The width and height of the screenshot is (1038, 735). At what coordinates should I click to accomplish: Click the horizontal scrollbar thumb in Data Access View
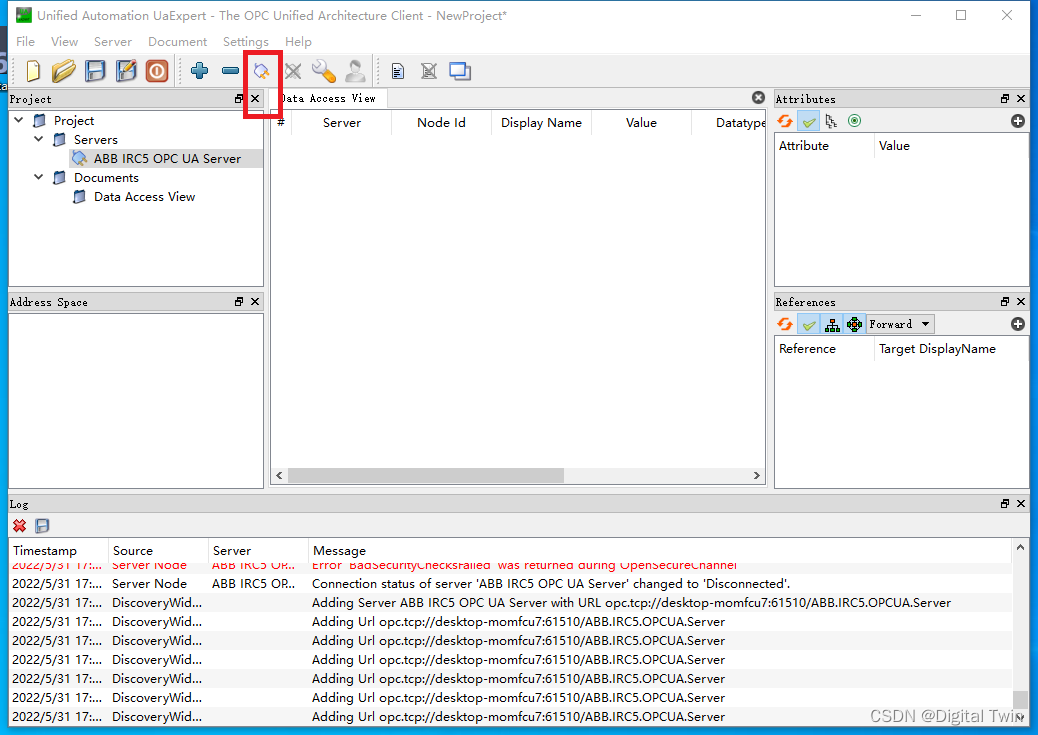426,476
